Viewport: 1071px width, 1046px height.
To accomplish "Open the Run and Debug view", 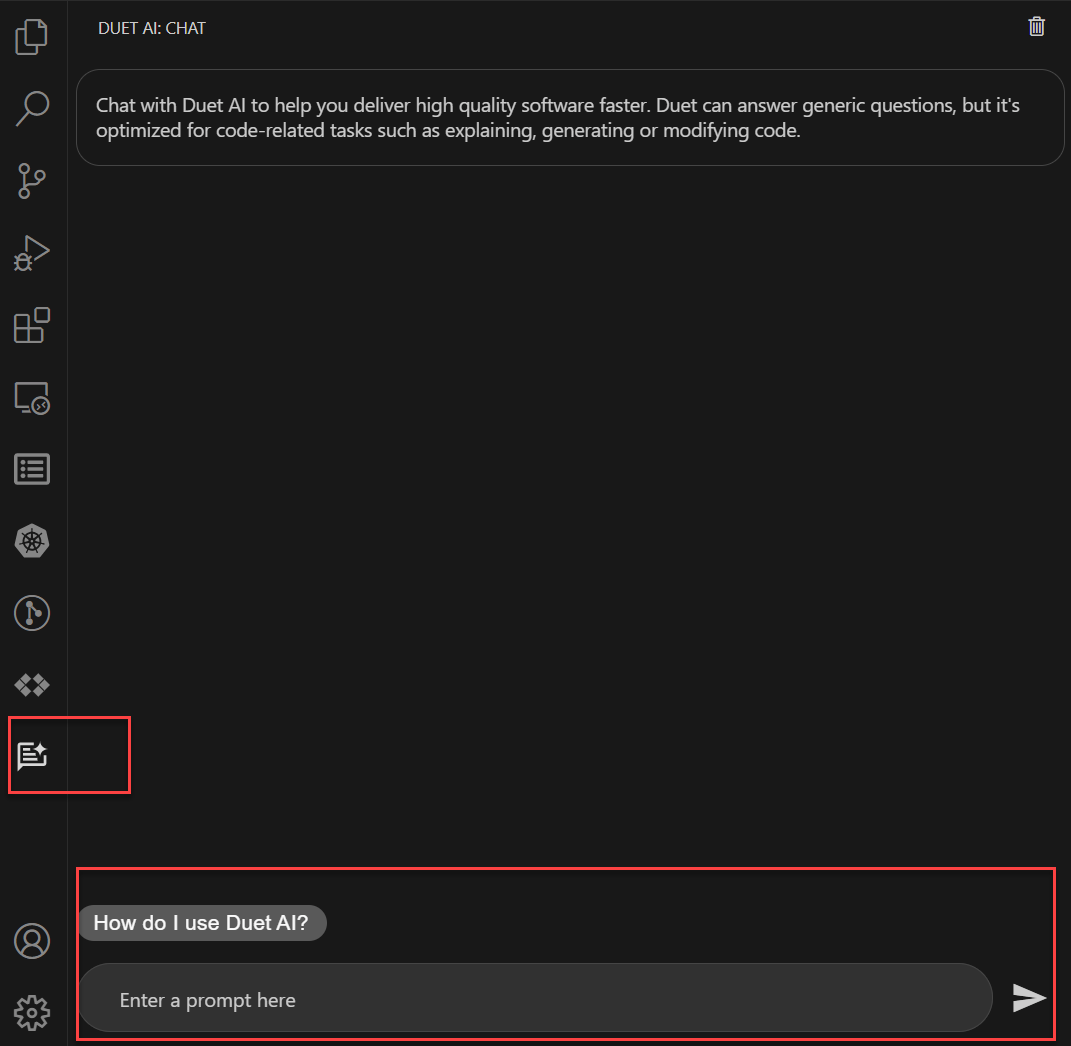I will pos(31,253).
